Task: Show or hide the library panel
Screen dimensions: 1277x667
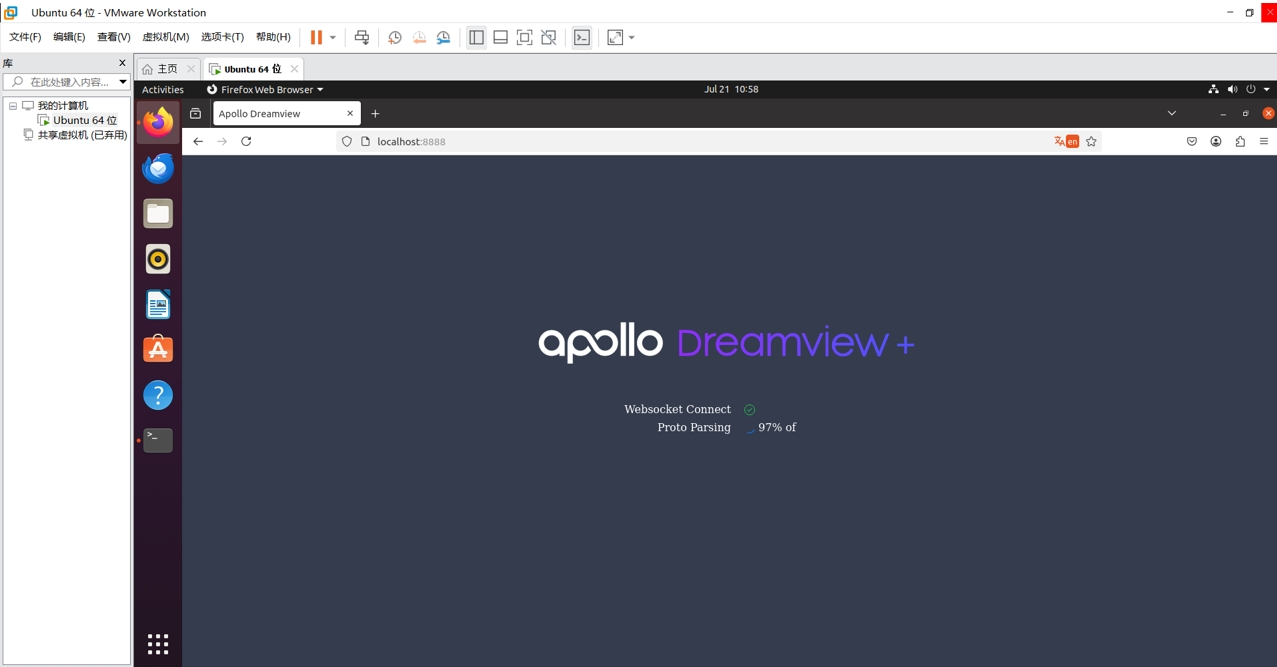Action: click(x=476, y=37)
